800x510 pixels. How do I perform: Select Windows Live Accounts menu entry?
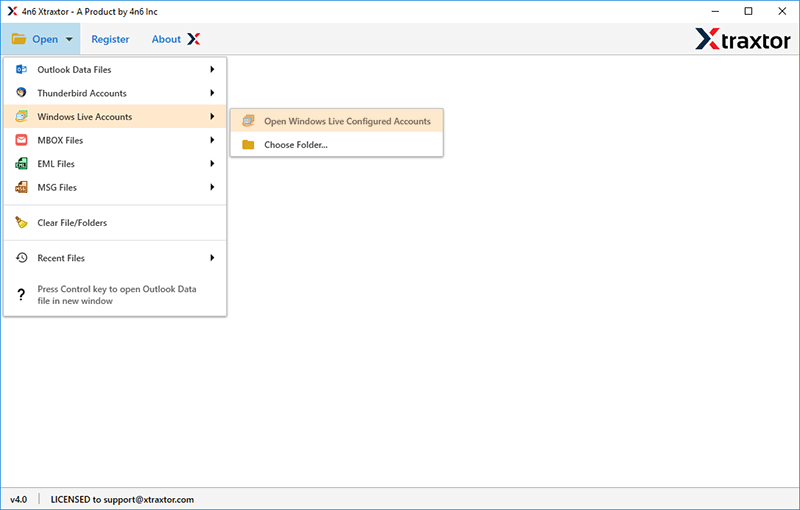pos(115,116)
